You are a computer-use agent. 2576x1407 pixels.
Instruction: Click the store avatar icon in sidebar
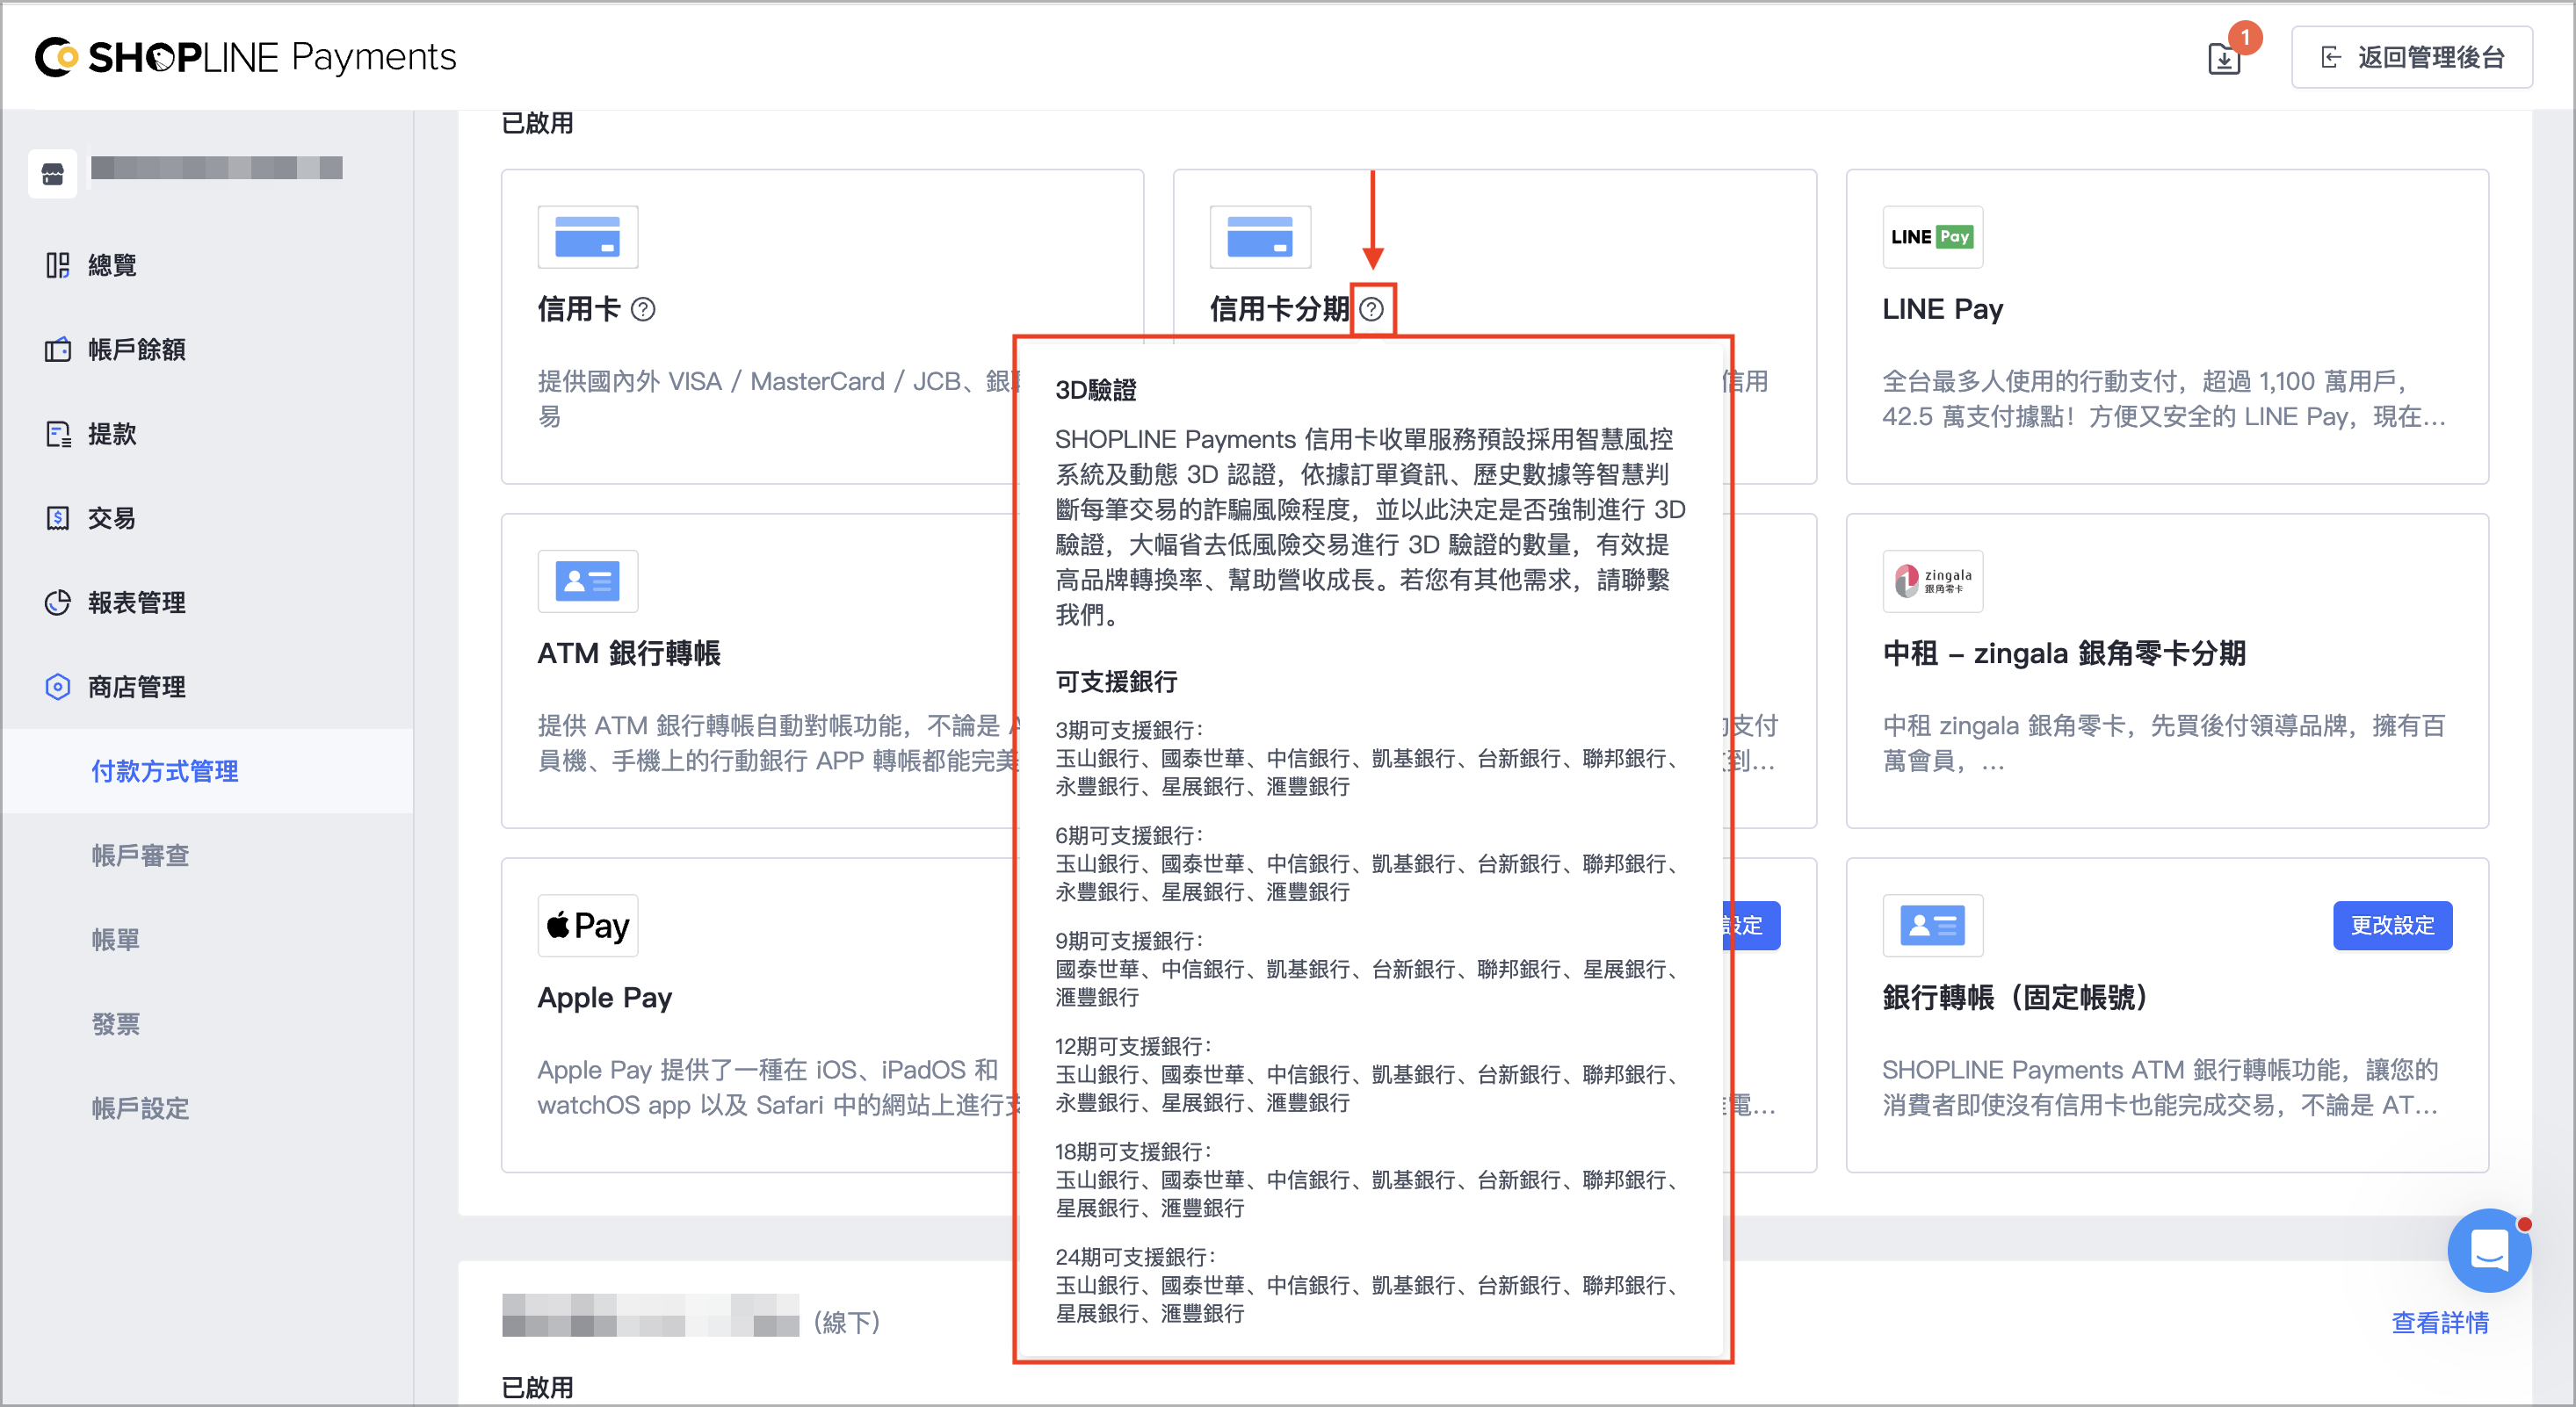53,174
